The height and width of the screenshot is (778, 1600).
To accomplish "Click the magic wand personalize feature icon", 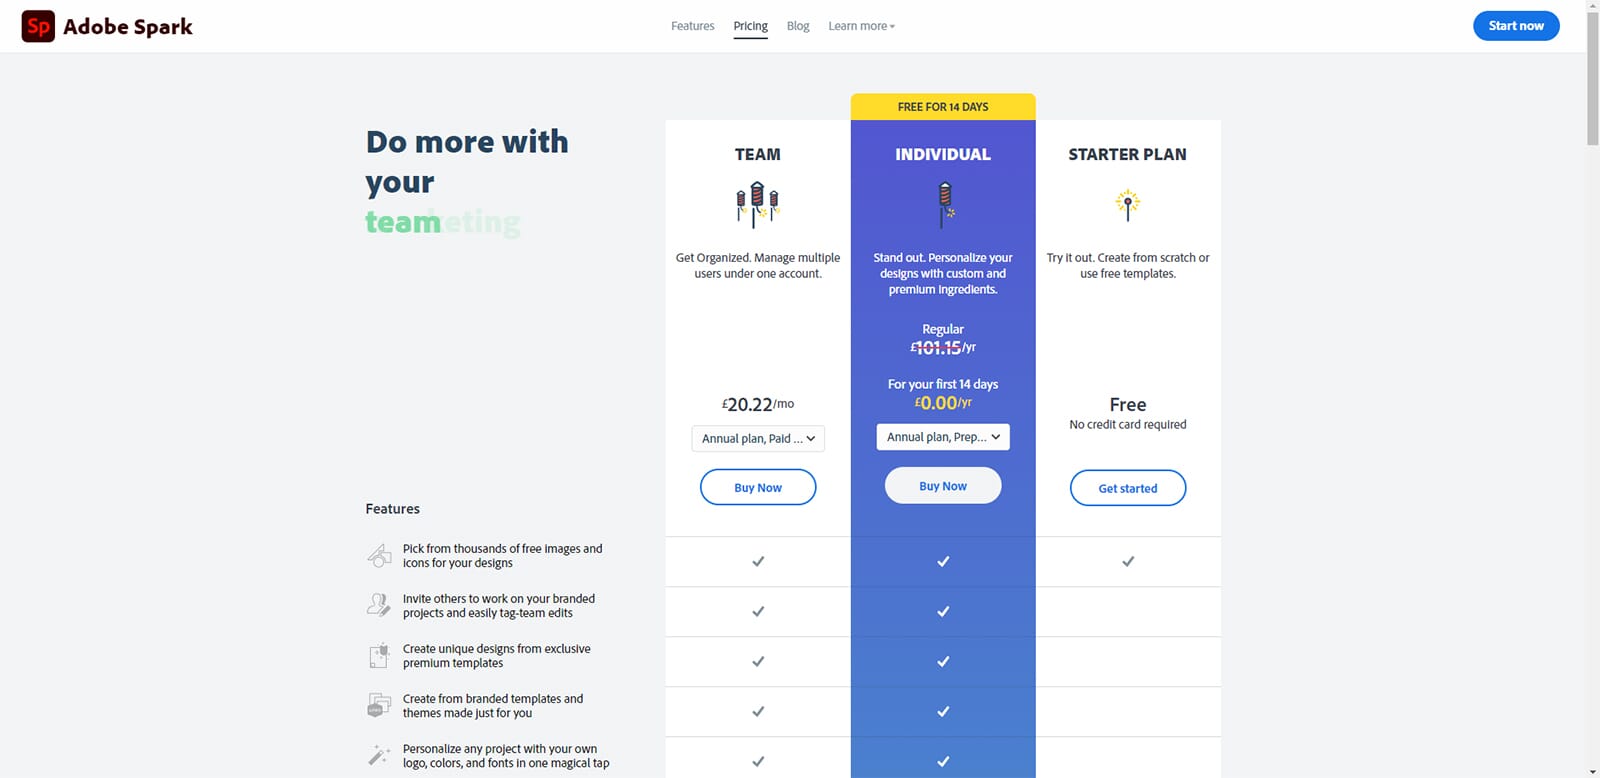I will tap(379, 755).
